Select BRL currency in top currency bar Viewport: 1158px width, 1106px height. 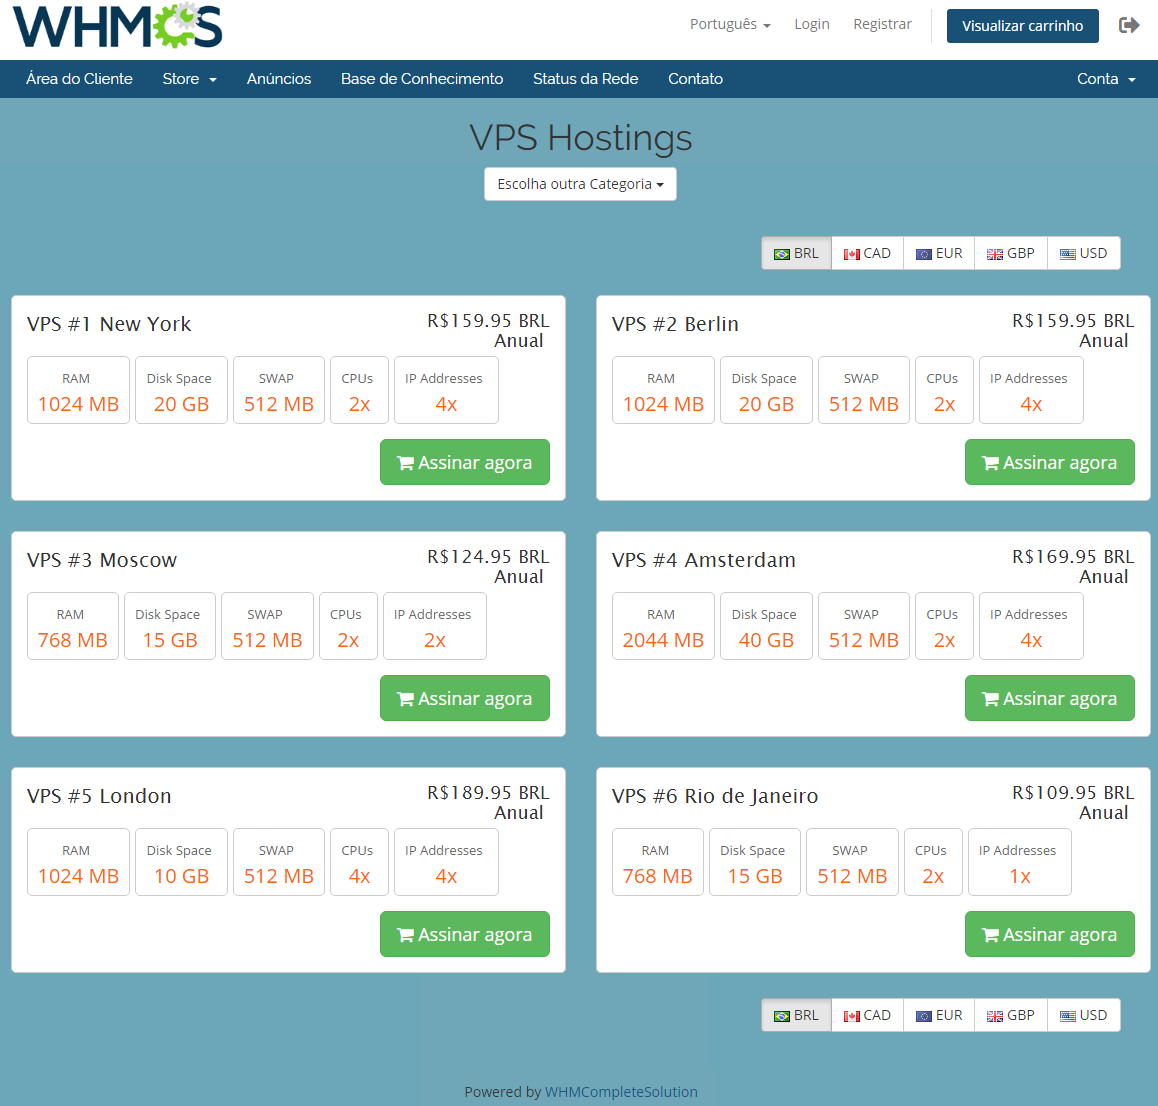[796, 253]
